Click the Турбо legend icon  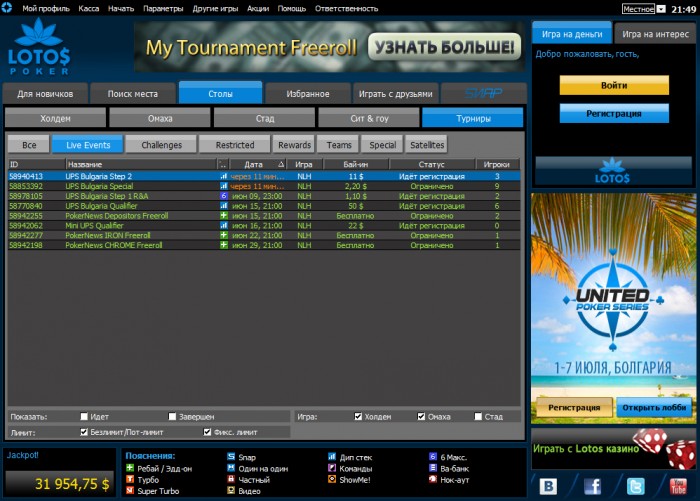click(130, 480)
